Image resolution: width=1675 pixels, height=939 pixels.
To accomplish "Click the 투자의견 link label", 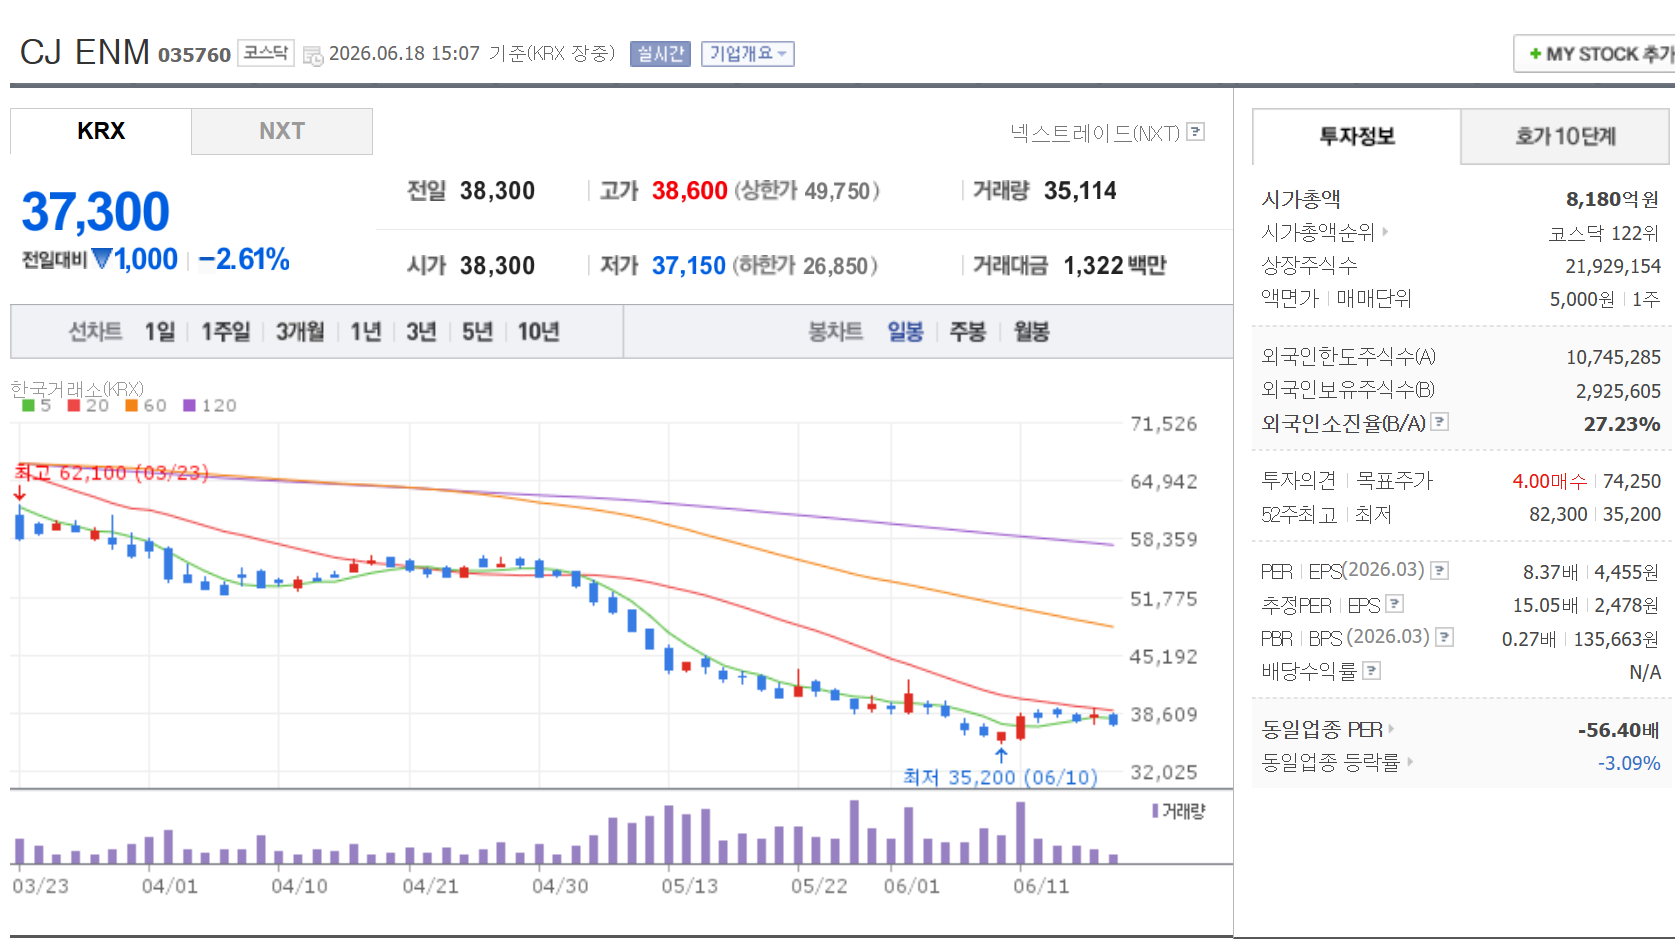I will (1298, 481).
